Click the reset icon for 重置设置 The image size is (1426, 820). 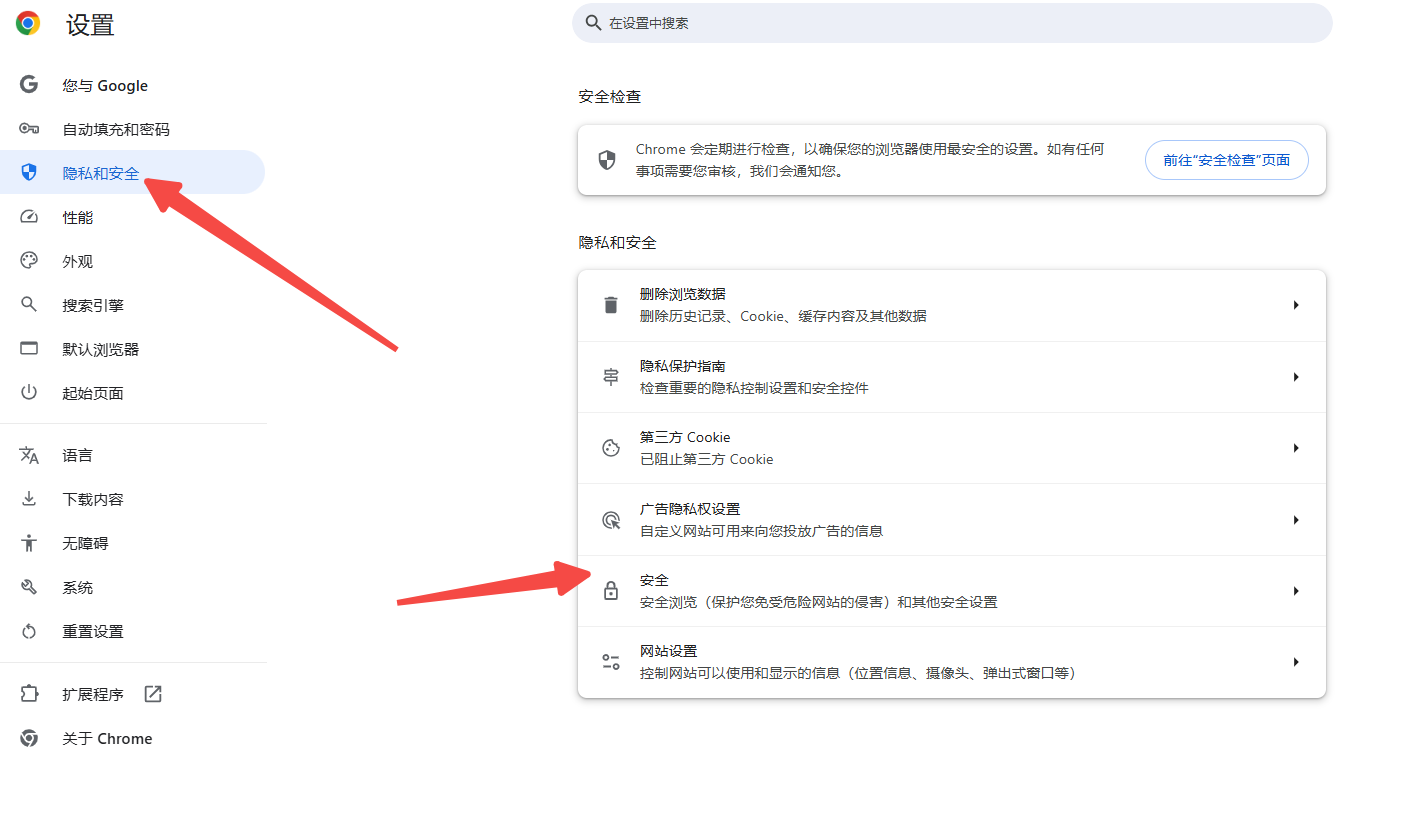pos(29,631)
